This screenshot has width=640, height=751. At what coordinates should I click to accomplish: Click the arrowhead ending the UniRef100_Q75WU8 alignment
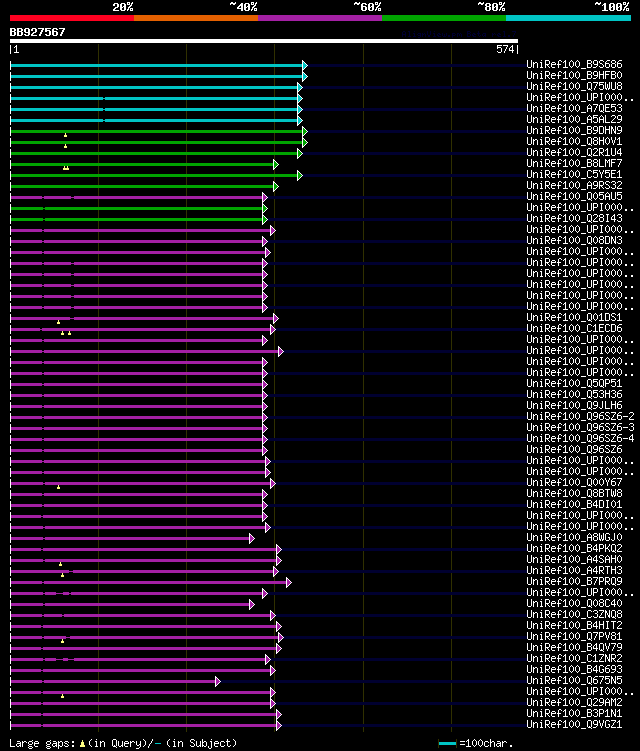point(300,87)
